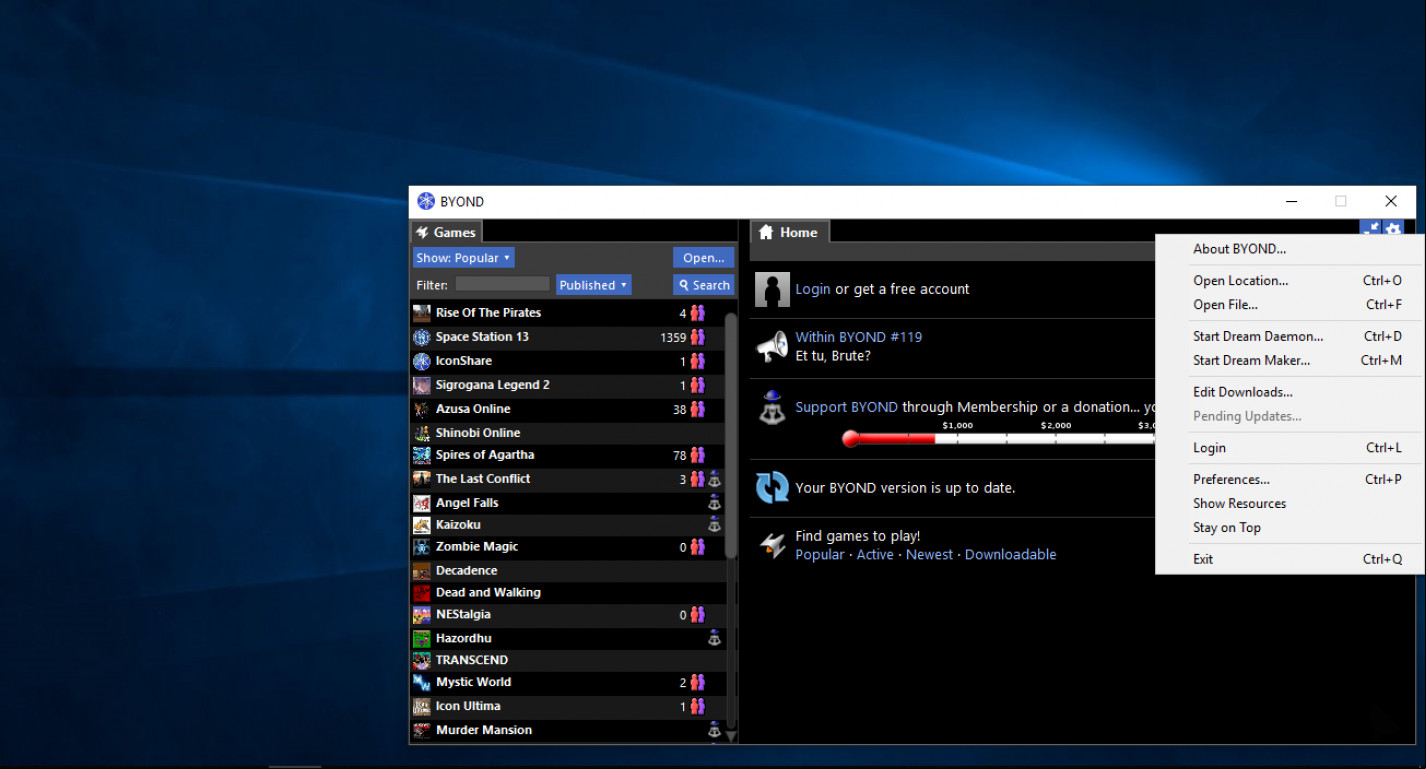The width and height of the screenshot is (1426, 769).
Task: Open the Show: Popular dropdown
Action: coord(464,258)
